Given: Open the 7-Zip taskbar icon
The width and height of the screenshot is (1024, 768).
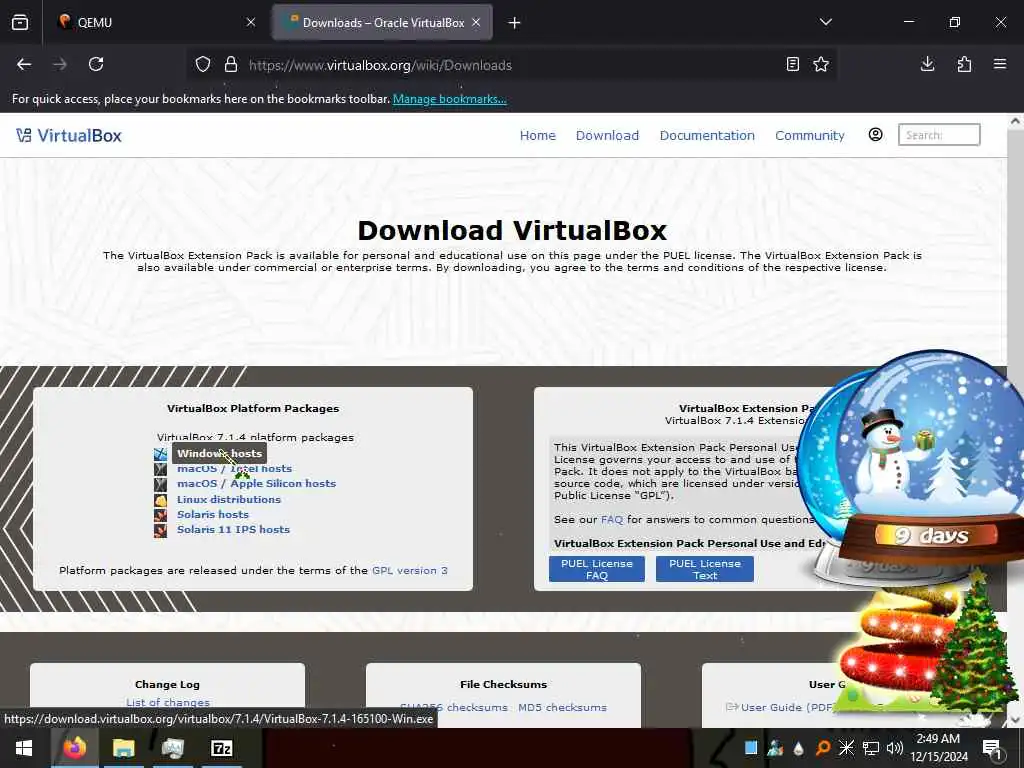Looking at the screenshot, I should tap(222, 748).
